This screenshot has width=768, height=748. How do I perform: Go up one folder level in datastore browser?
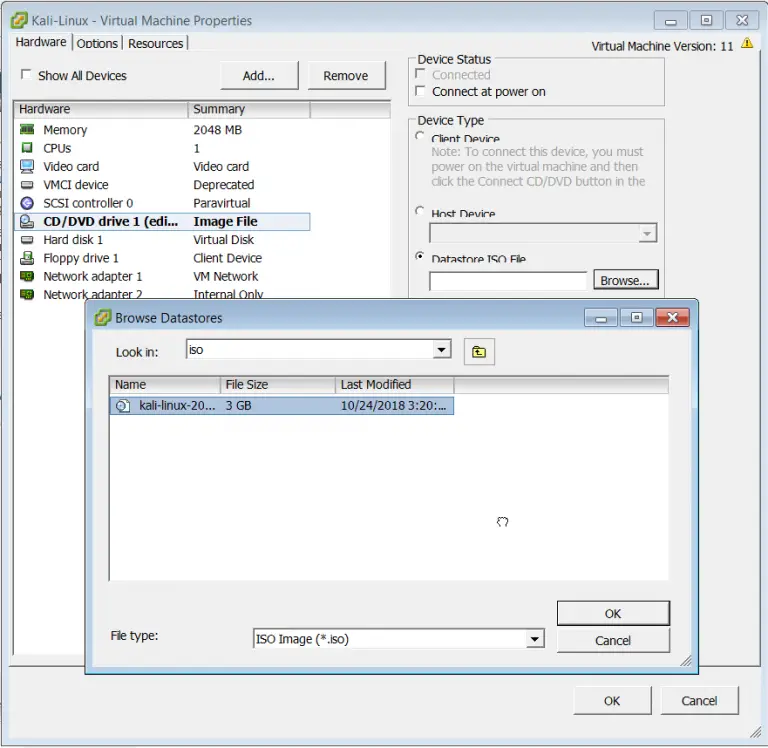[x=479, y=351]
